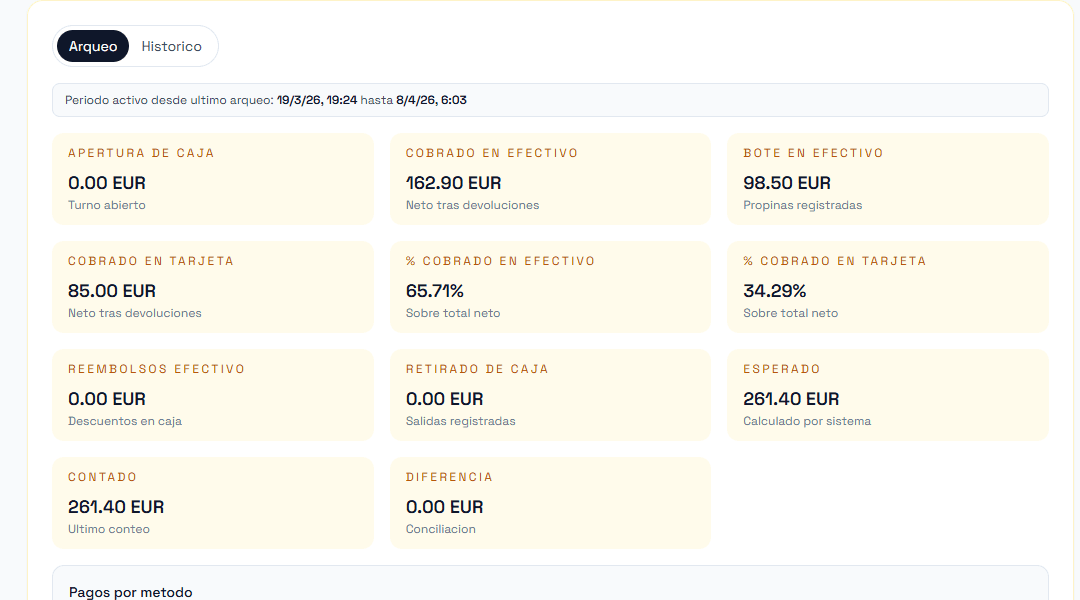Switch to the Arqueo tab

click(93, 46)
